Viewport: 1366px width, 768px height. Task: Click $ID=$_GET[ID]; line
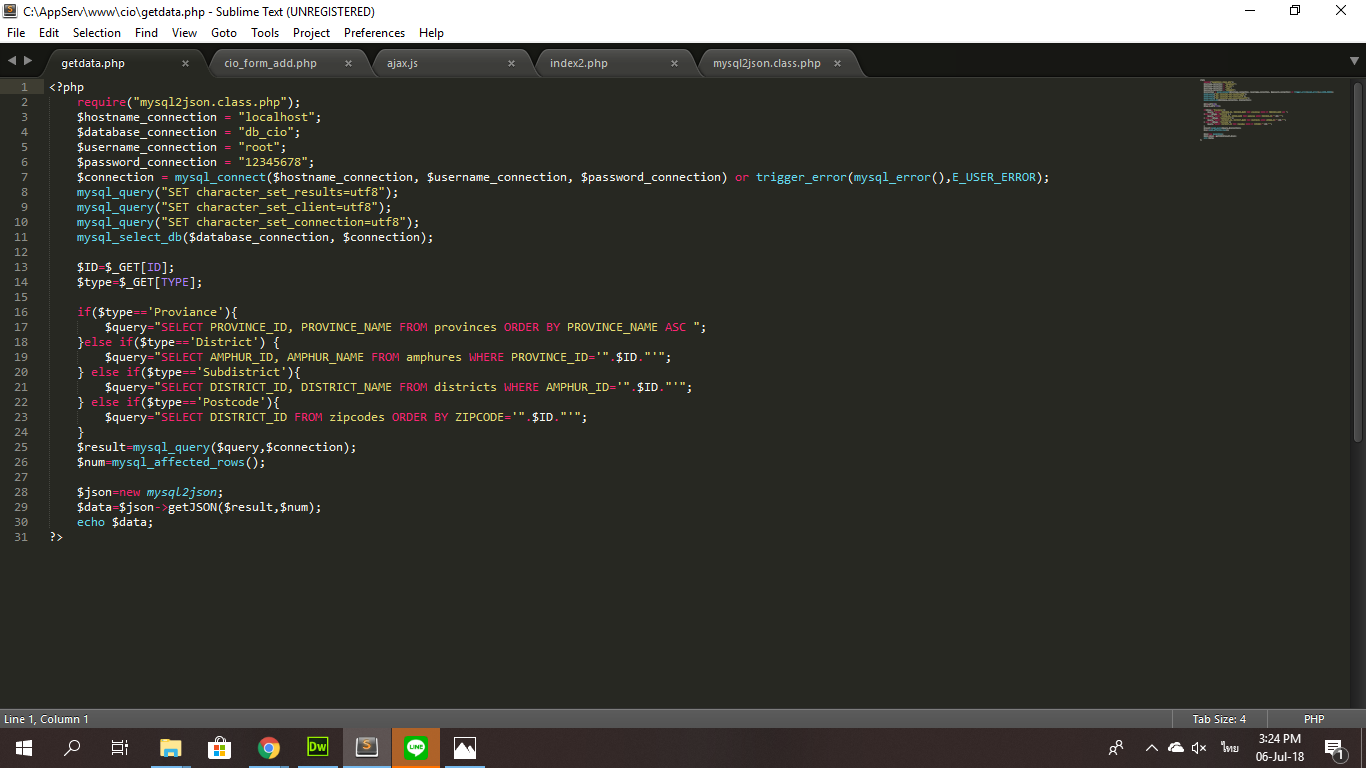click(126, 267)
